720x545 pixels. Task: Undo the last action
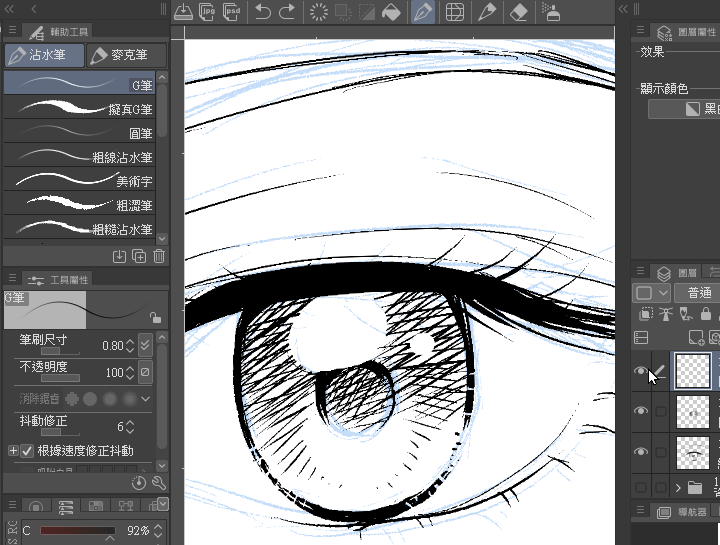(x=263, y=12)
